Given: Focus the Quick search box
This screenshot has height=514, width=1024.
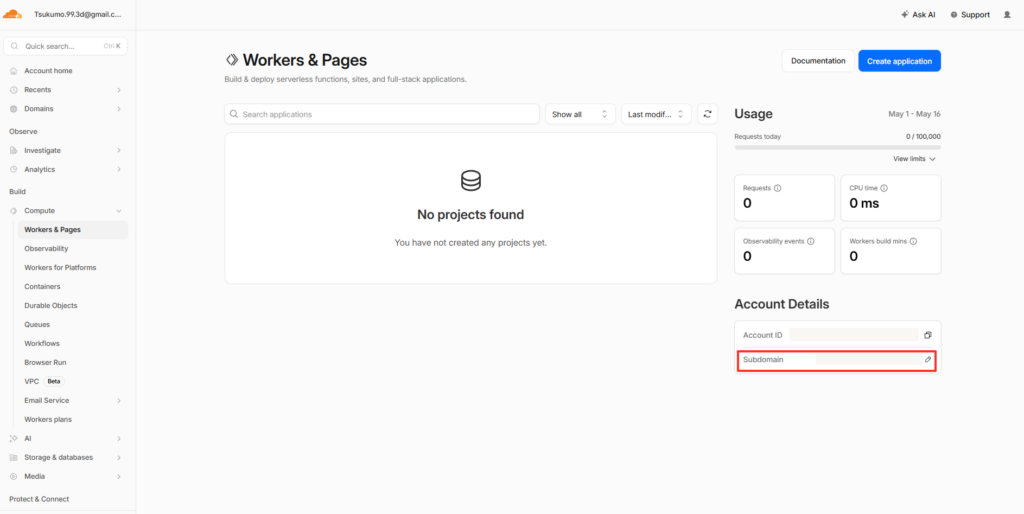Looking at the screenshot, I should [65, 46].
